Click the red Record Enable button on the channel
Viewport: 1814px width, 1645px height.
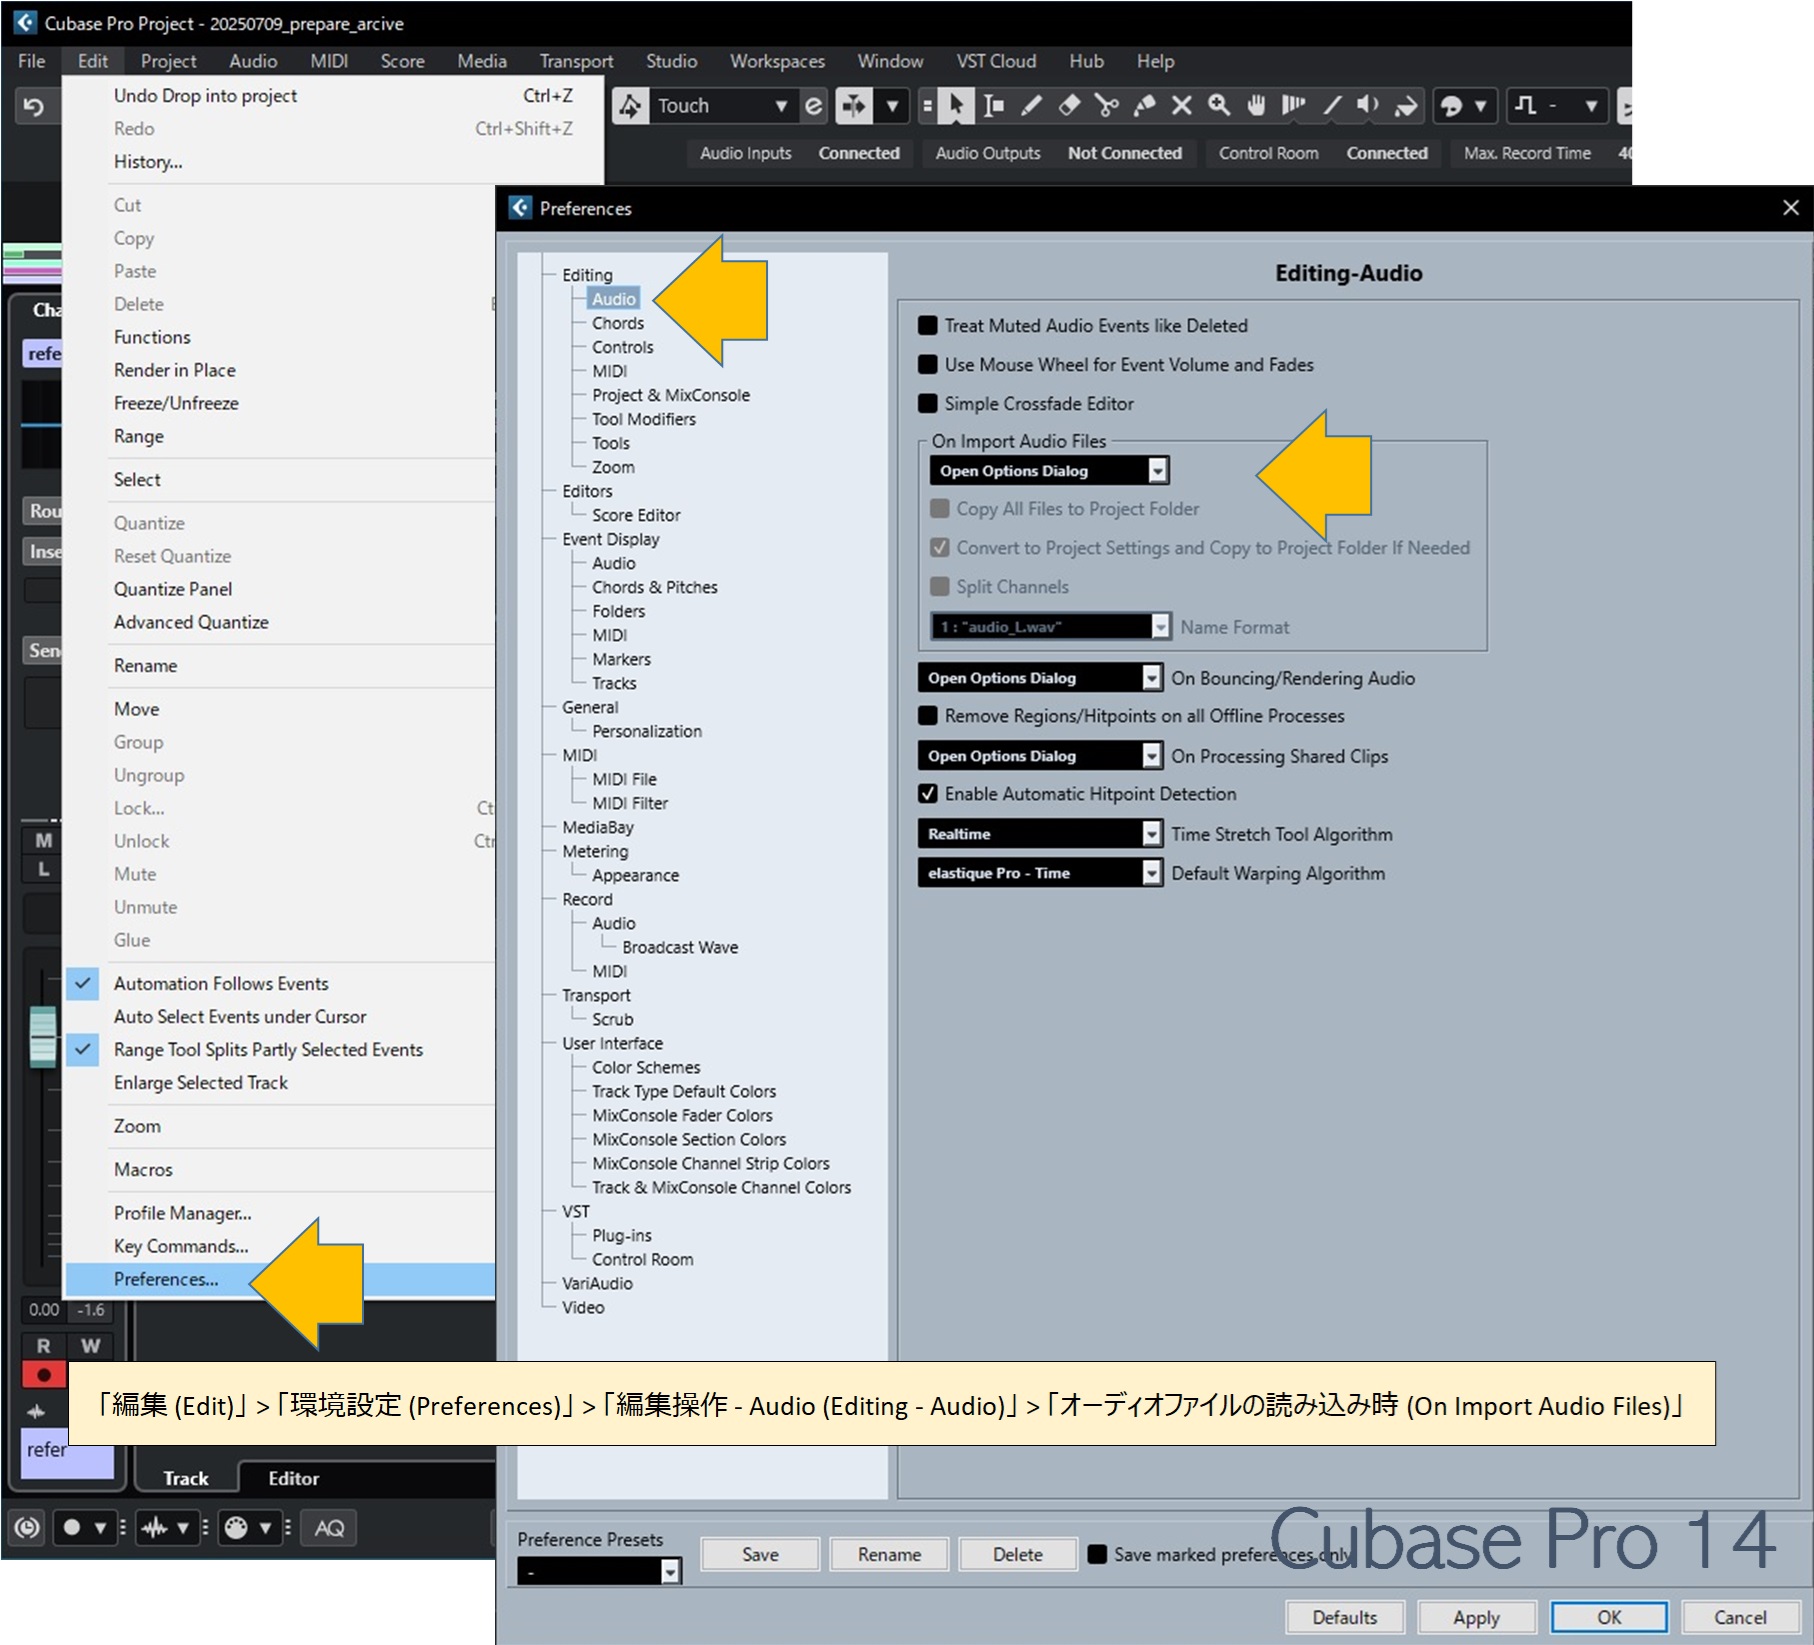click(x=43, y=1375)
